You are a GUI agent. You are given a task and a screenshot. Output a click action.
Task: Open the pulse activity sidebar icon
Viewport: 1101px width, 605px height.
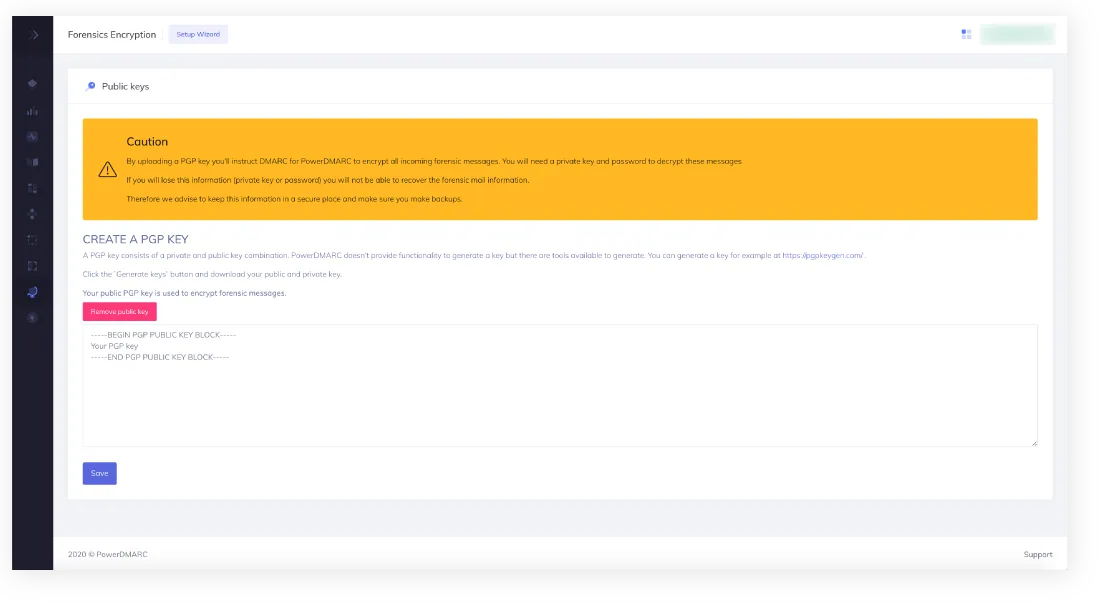point(32,137)
